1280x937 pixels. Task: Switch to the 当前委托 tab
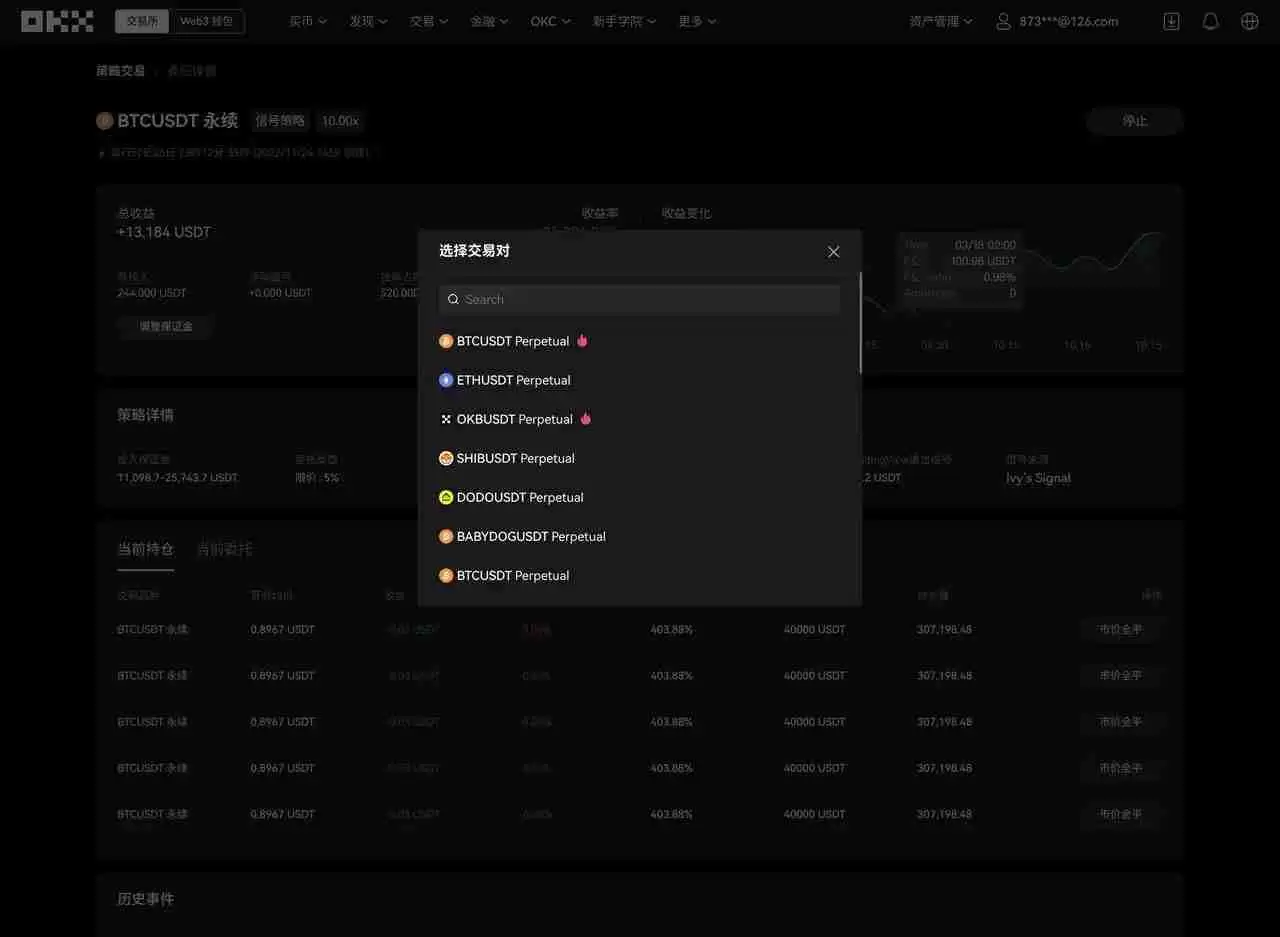(224, 548)
